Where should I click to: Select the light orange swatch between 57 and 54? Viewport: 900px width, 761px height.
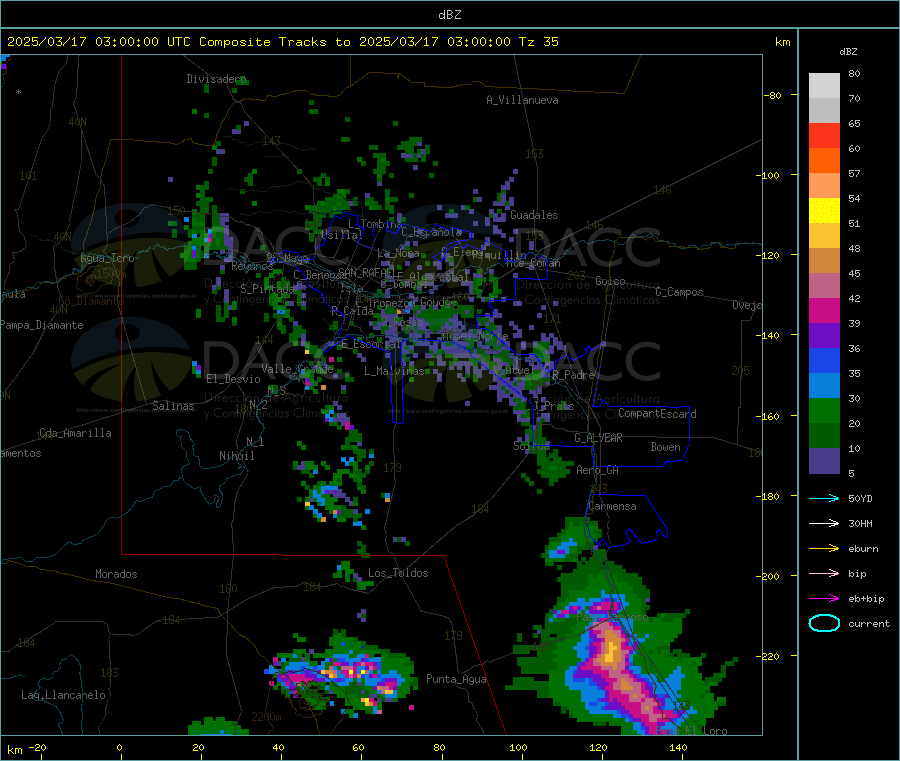click(824, 185)
